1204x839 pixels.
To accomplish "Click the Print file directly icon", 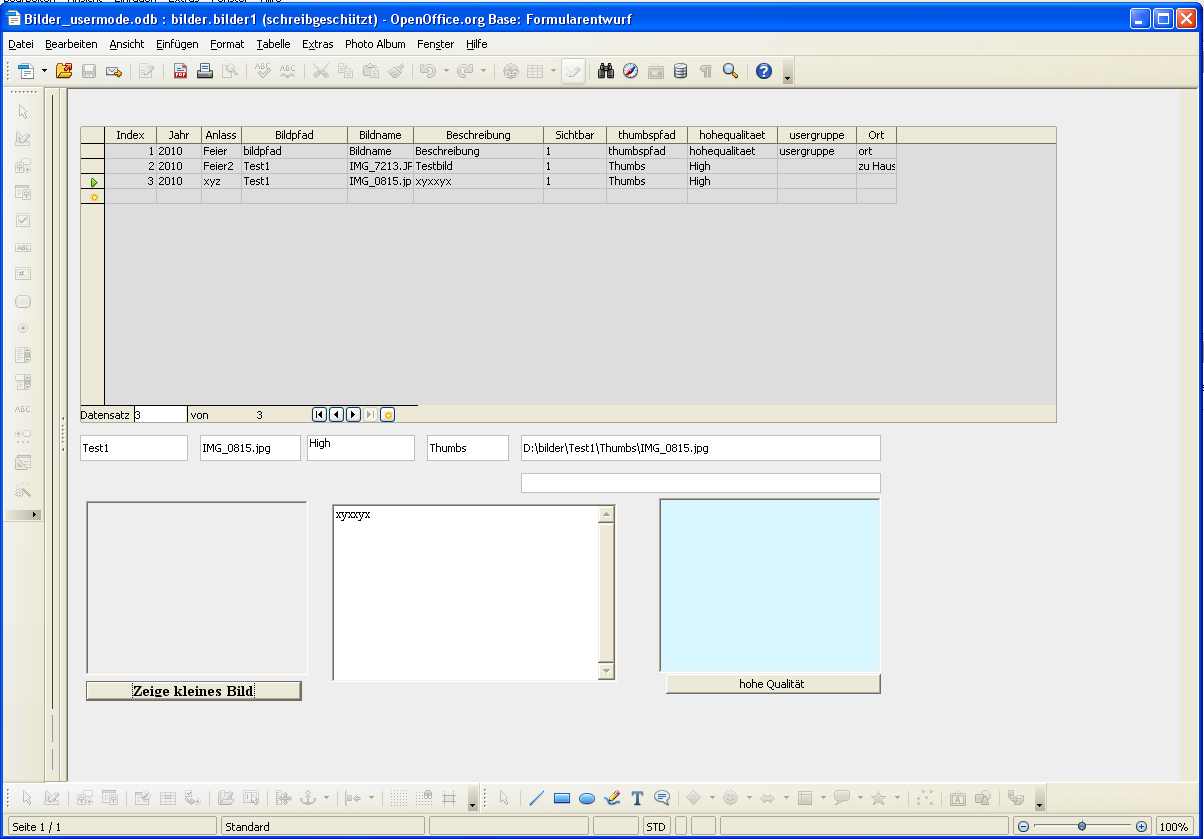I will (205, 71).
